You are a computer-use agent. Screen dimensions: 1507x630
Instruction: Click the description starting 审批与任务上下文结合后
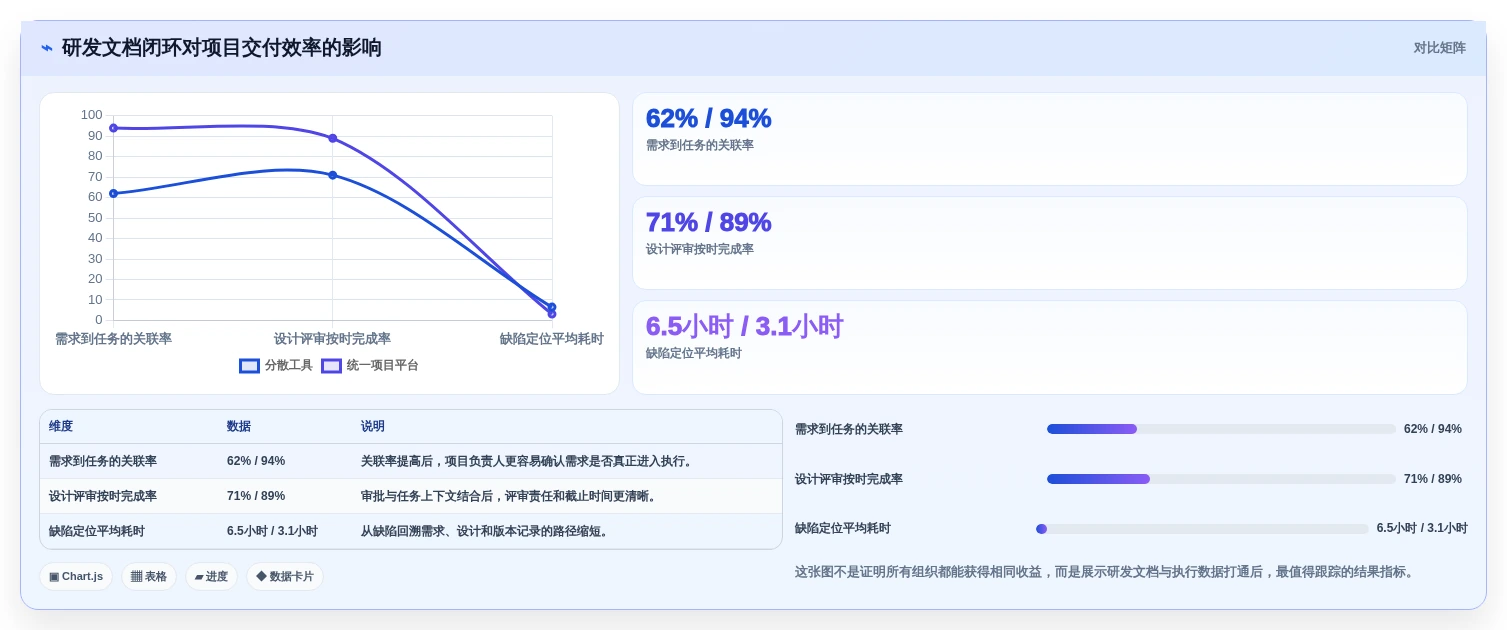(511, 496)
